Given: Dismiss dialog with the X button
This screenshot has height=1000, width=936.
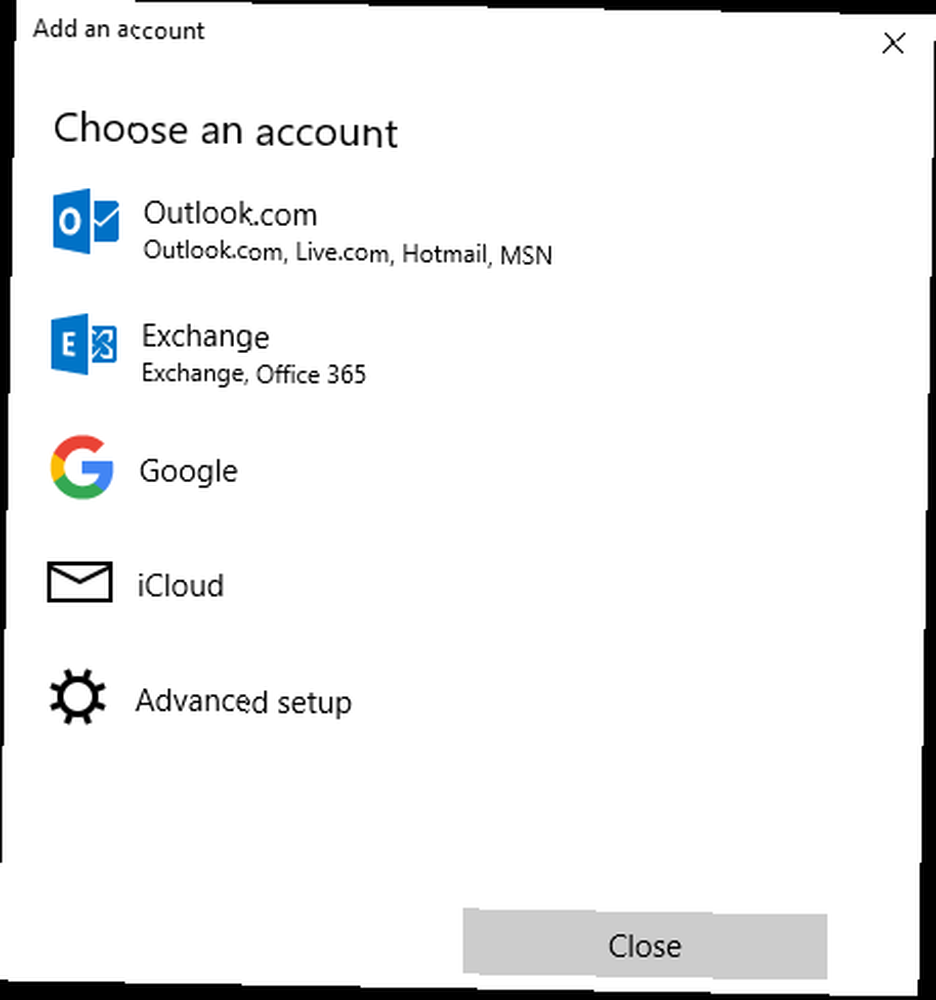Looking at the screenshot, I should pos(893,43).
